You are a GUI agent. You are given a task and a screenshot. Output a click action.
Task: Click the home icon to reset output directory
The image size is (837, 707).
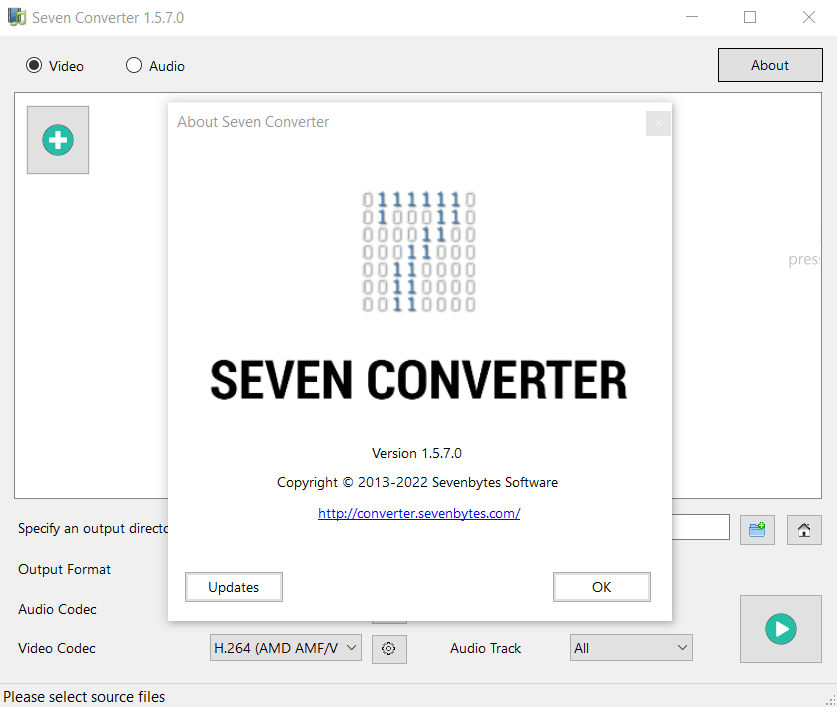(804, 529)
